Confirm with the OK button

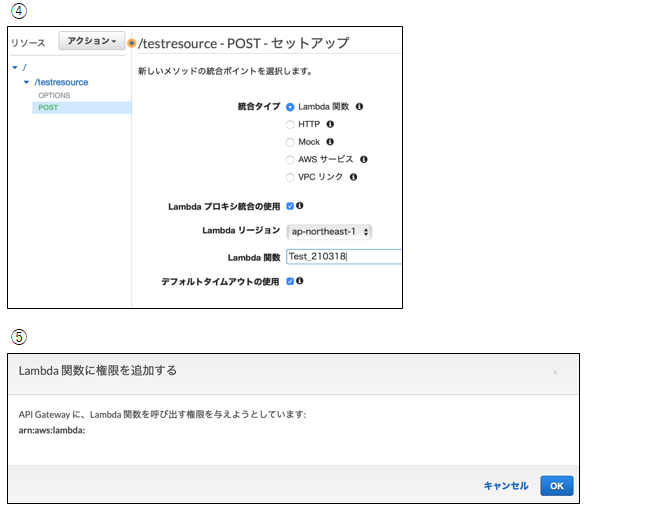coord(557,486)
